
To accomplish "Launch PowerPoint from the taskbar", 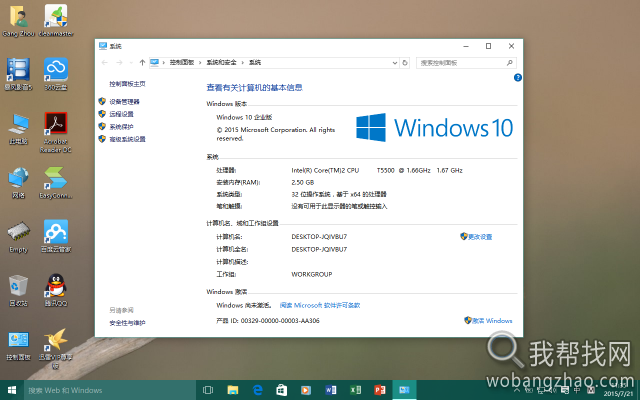I will (380, 390).
